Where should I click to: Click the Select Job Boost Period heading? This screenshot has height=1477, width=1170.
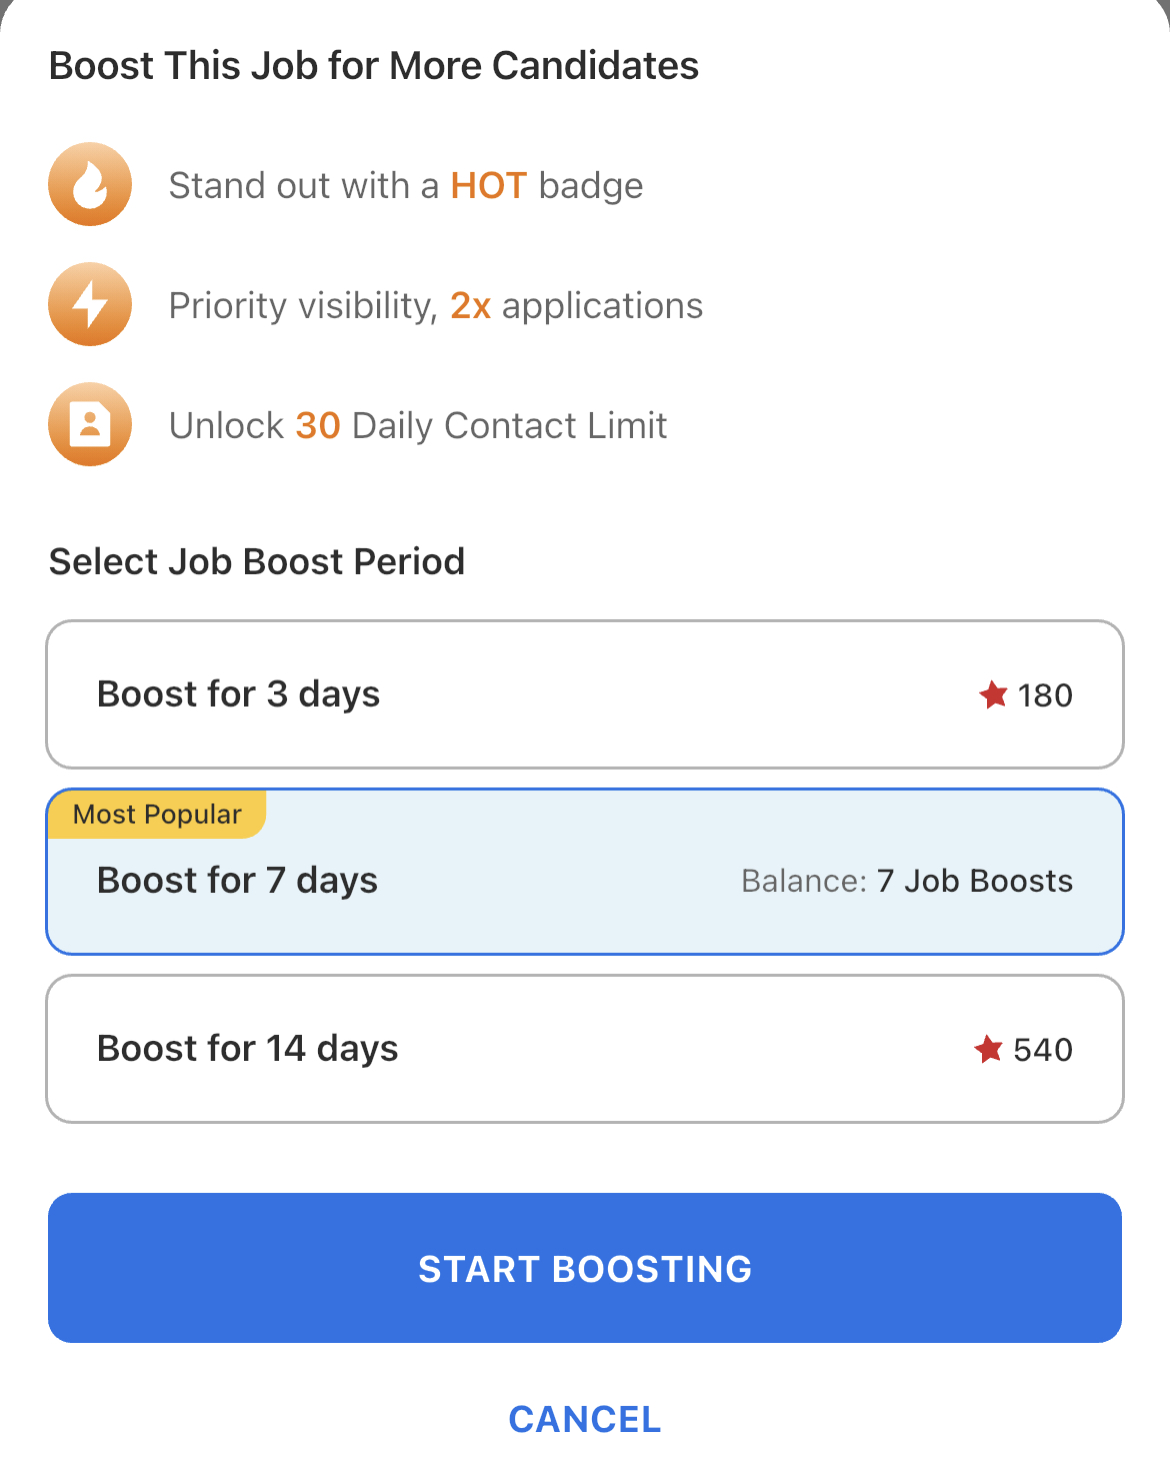click(x=257, y=562)
